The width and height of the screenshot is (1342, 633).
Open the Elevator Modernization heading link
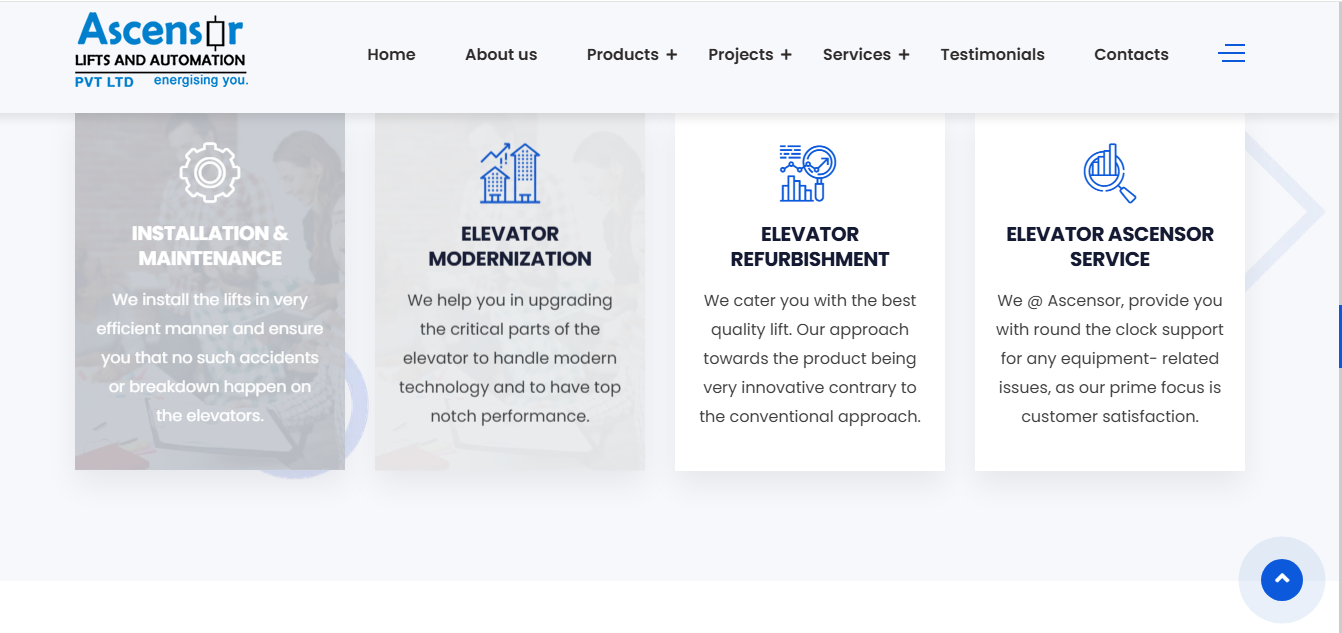510,246
